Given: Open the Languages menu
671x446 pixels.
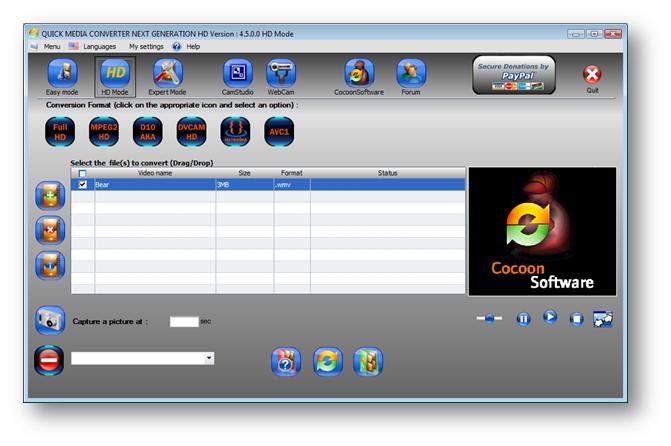Looking at the screenshot, I should [x=99, y=46].
